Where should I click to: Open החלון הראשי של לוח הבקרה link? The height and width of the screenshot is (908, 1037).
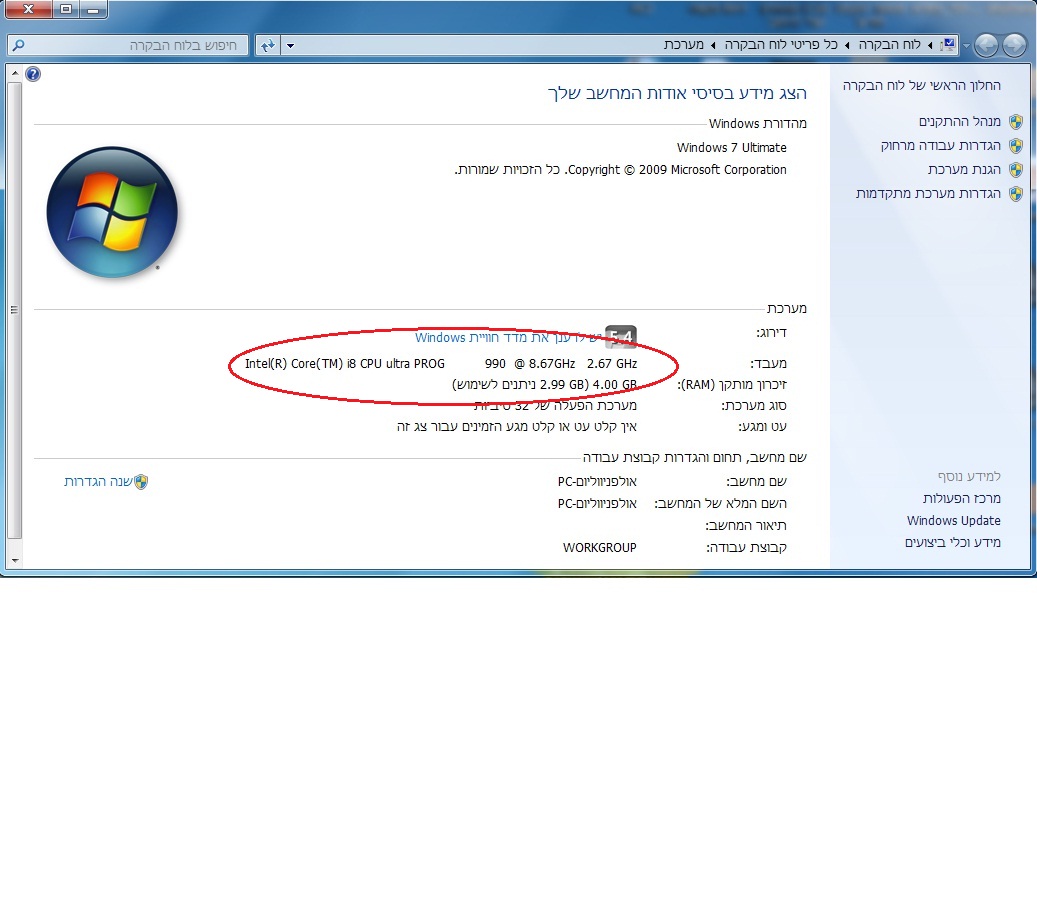tap(921, 85)
